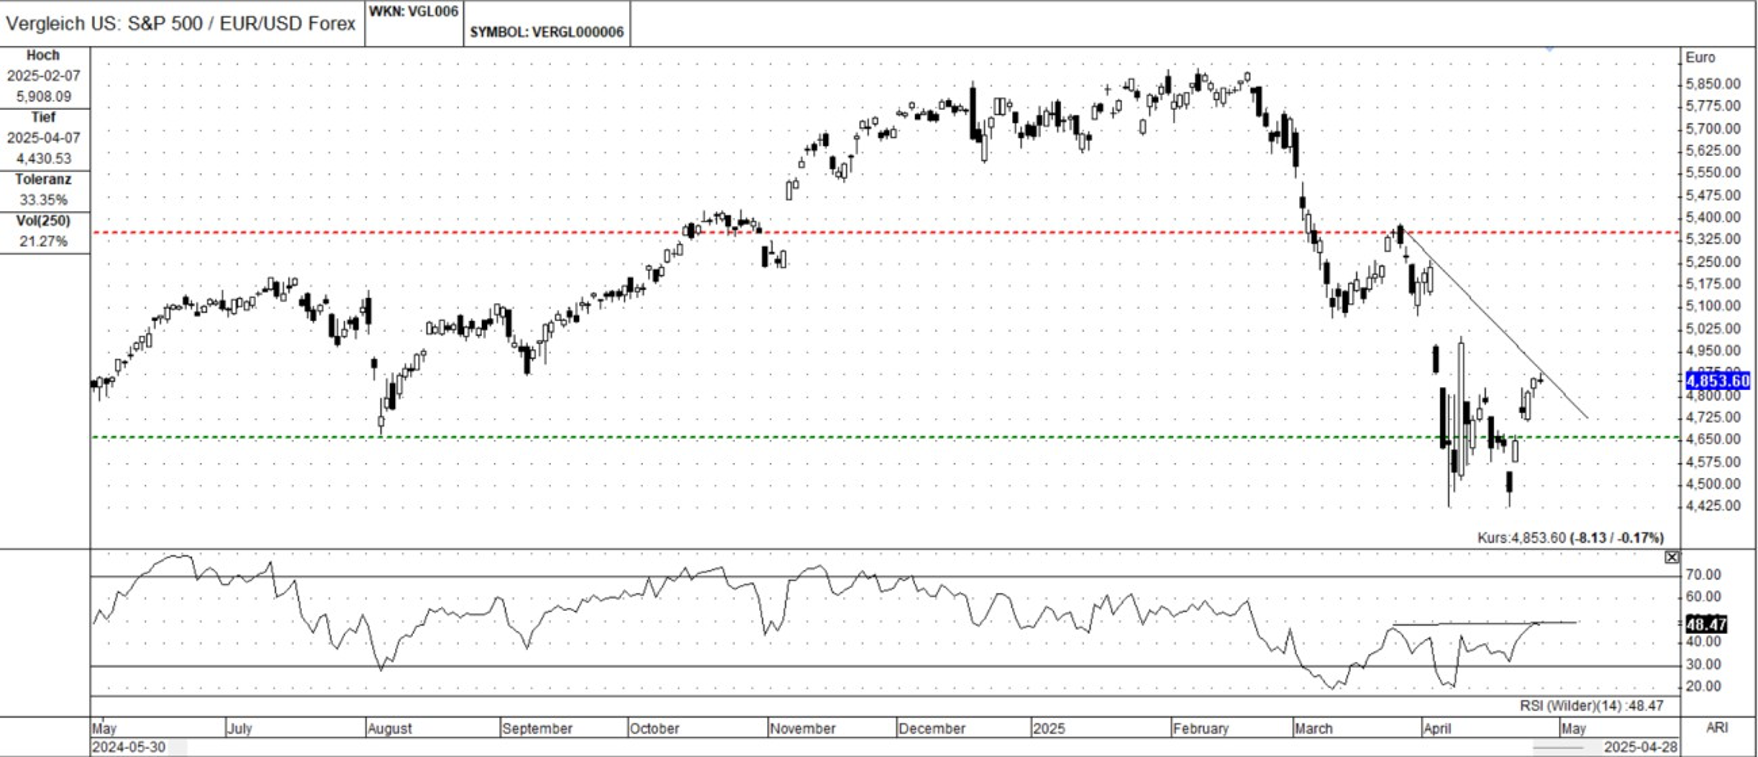Image resolution: width=1758 pixels, height=757 pixels.
Task: Select the WKN: VGL006 field
Action: pyautogui.click(x=414, y=12)
